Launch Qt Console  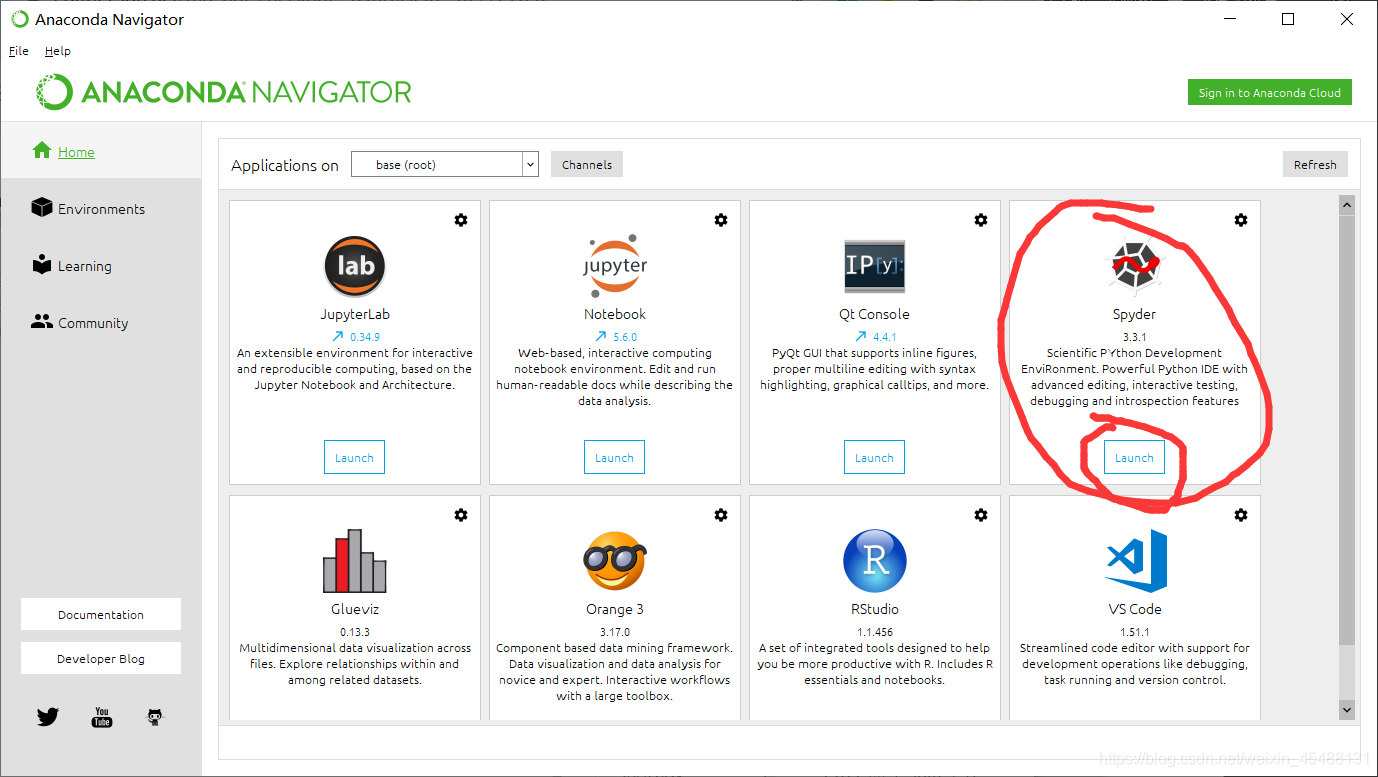[x=875, y=457]
